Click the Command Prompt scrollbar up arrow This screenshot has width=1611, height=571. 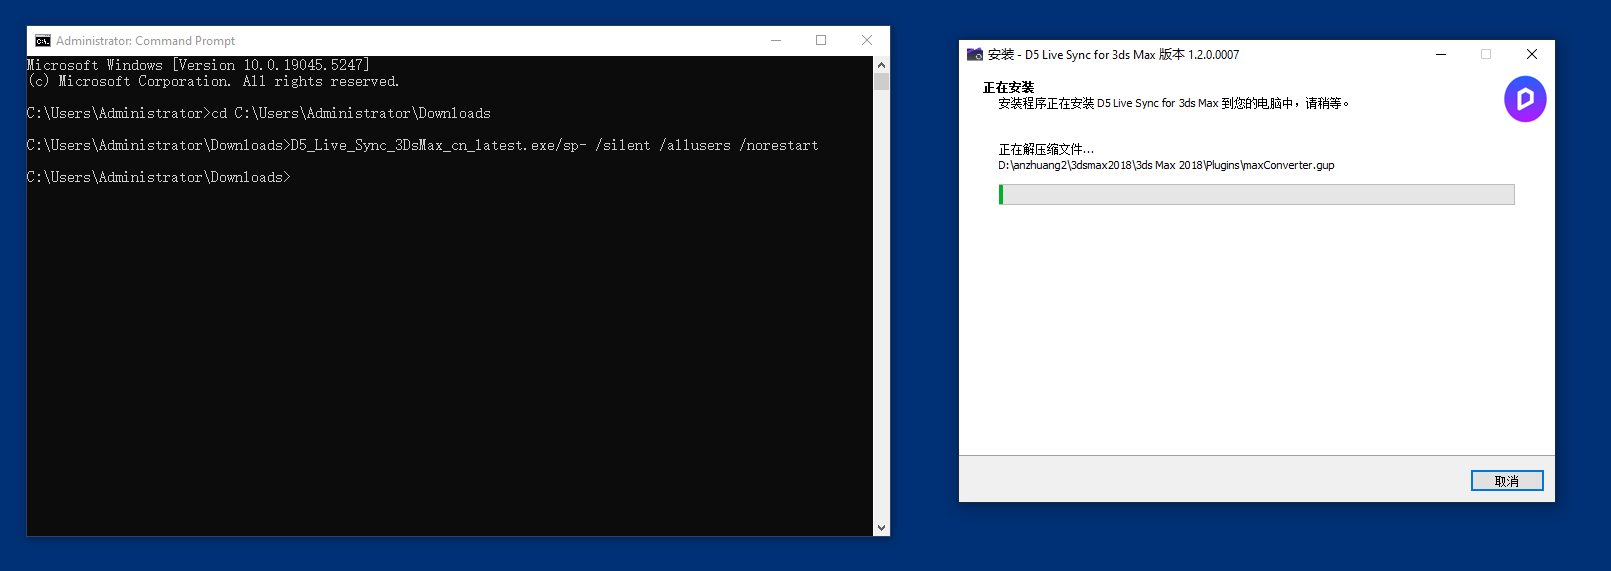(x=881, y=64)
